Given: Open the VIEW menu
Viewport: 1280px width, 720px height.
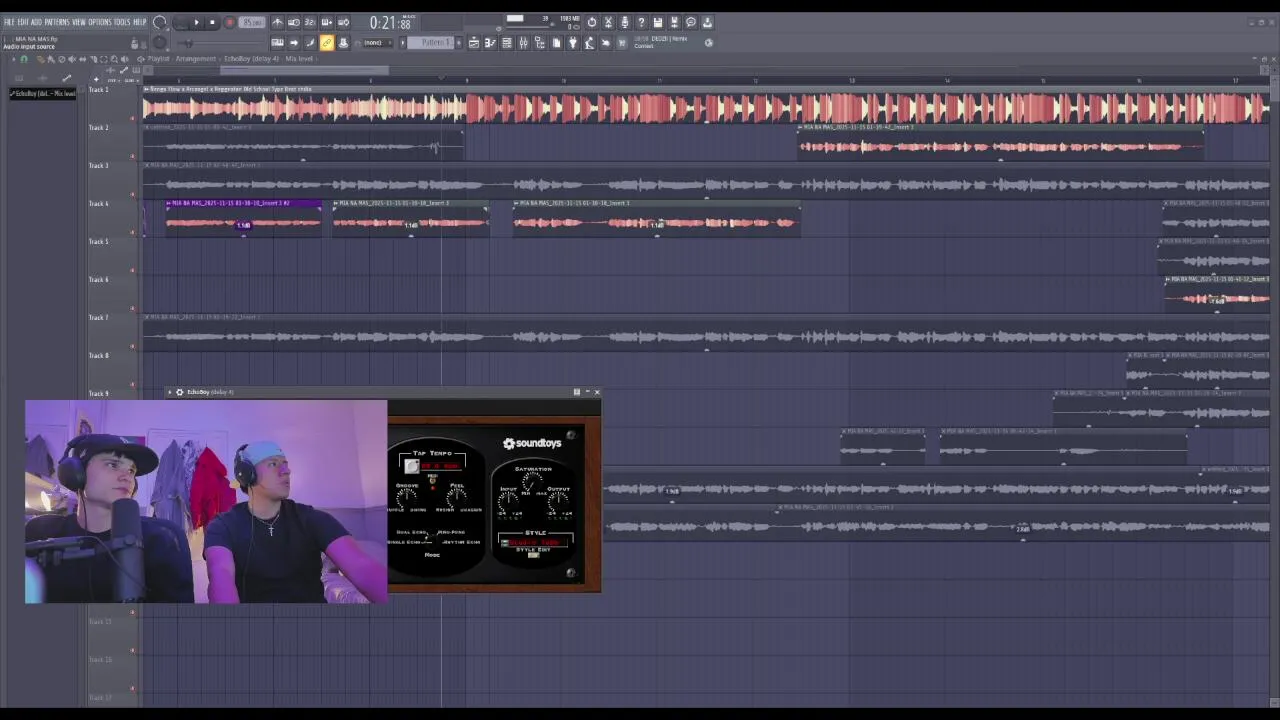Looking at the screenshot, I should coord(79,22).
